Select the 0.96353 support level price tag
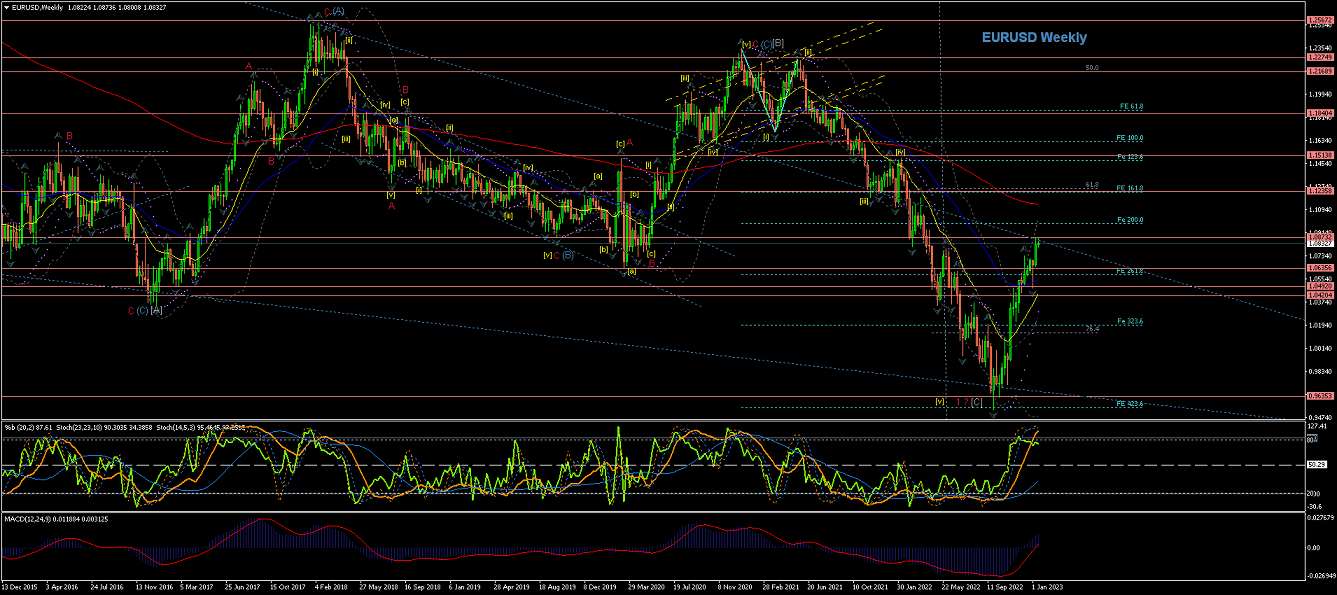 1322,396
